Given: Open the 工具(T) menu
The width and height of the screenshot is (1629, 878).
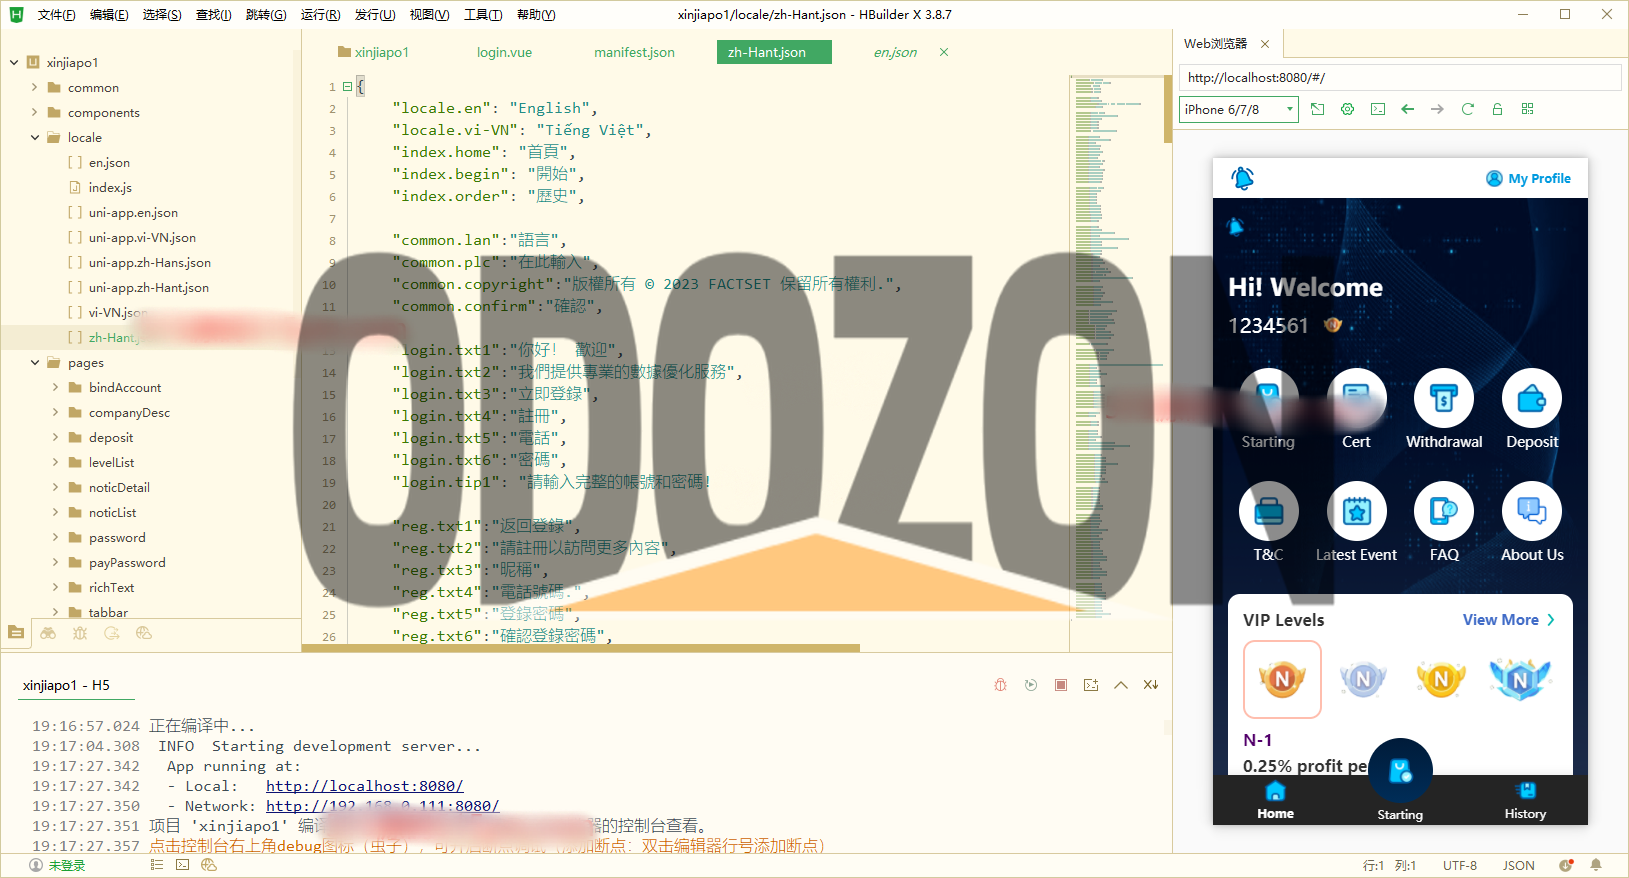Looking at the screenshot, I should tap(483, 15).
